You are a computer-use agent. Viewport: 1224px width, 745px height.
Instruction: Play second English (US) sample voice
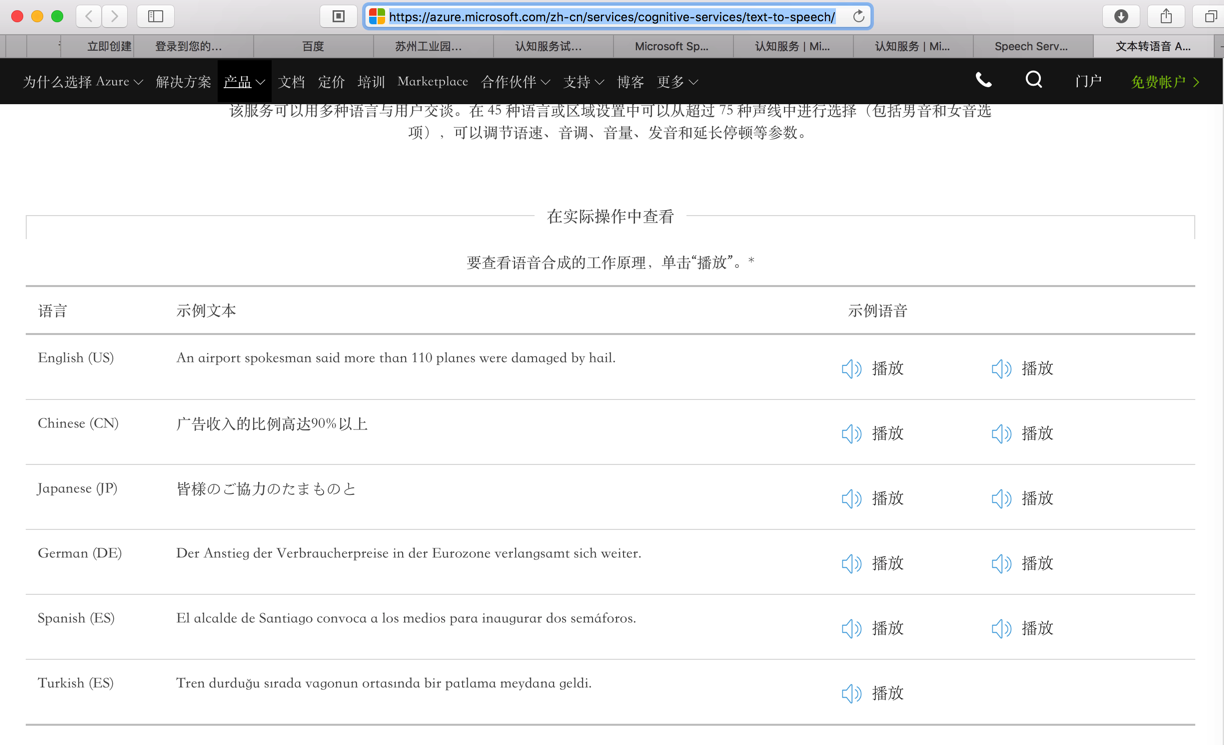click(x=1022, y=368)
